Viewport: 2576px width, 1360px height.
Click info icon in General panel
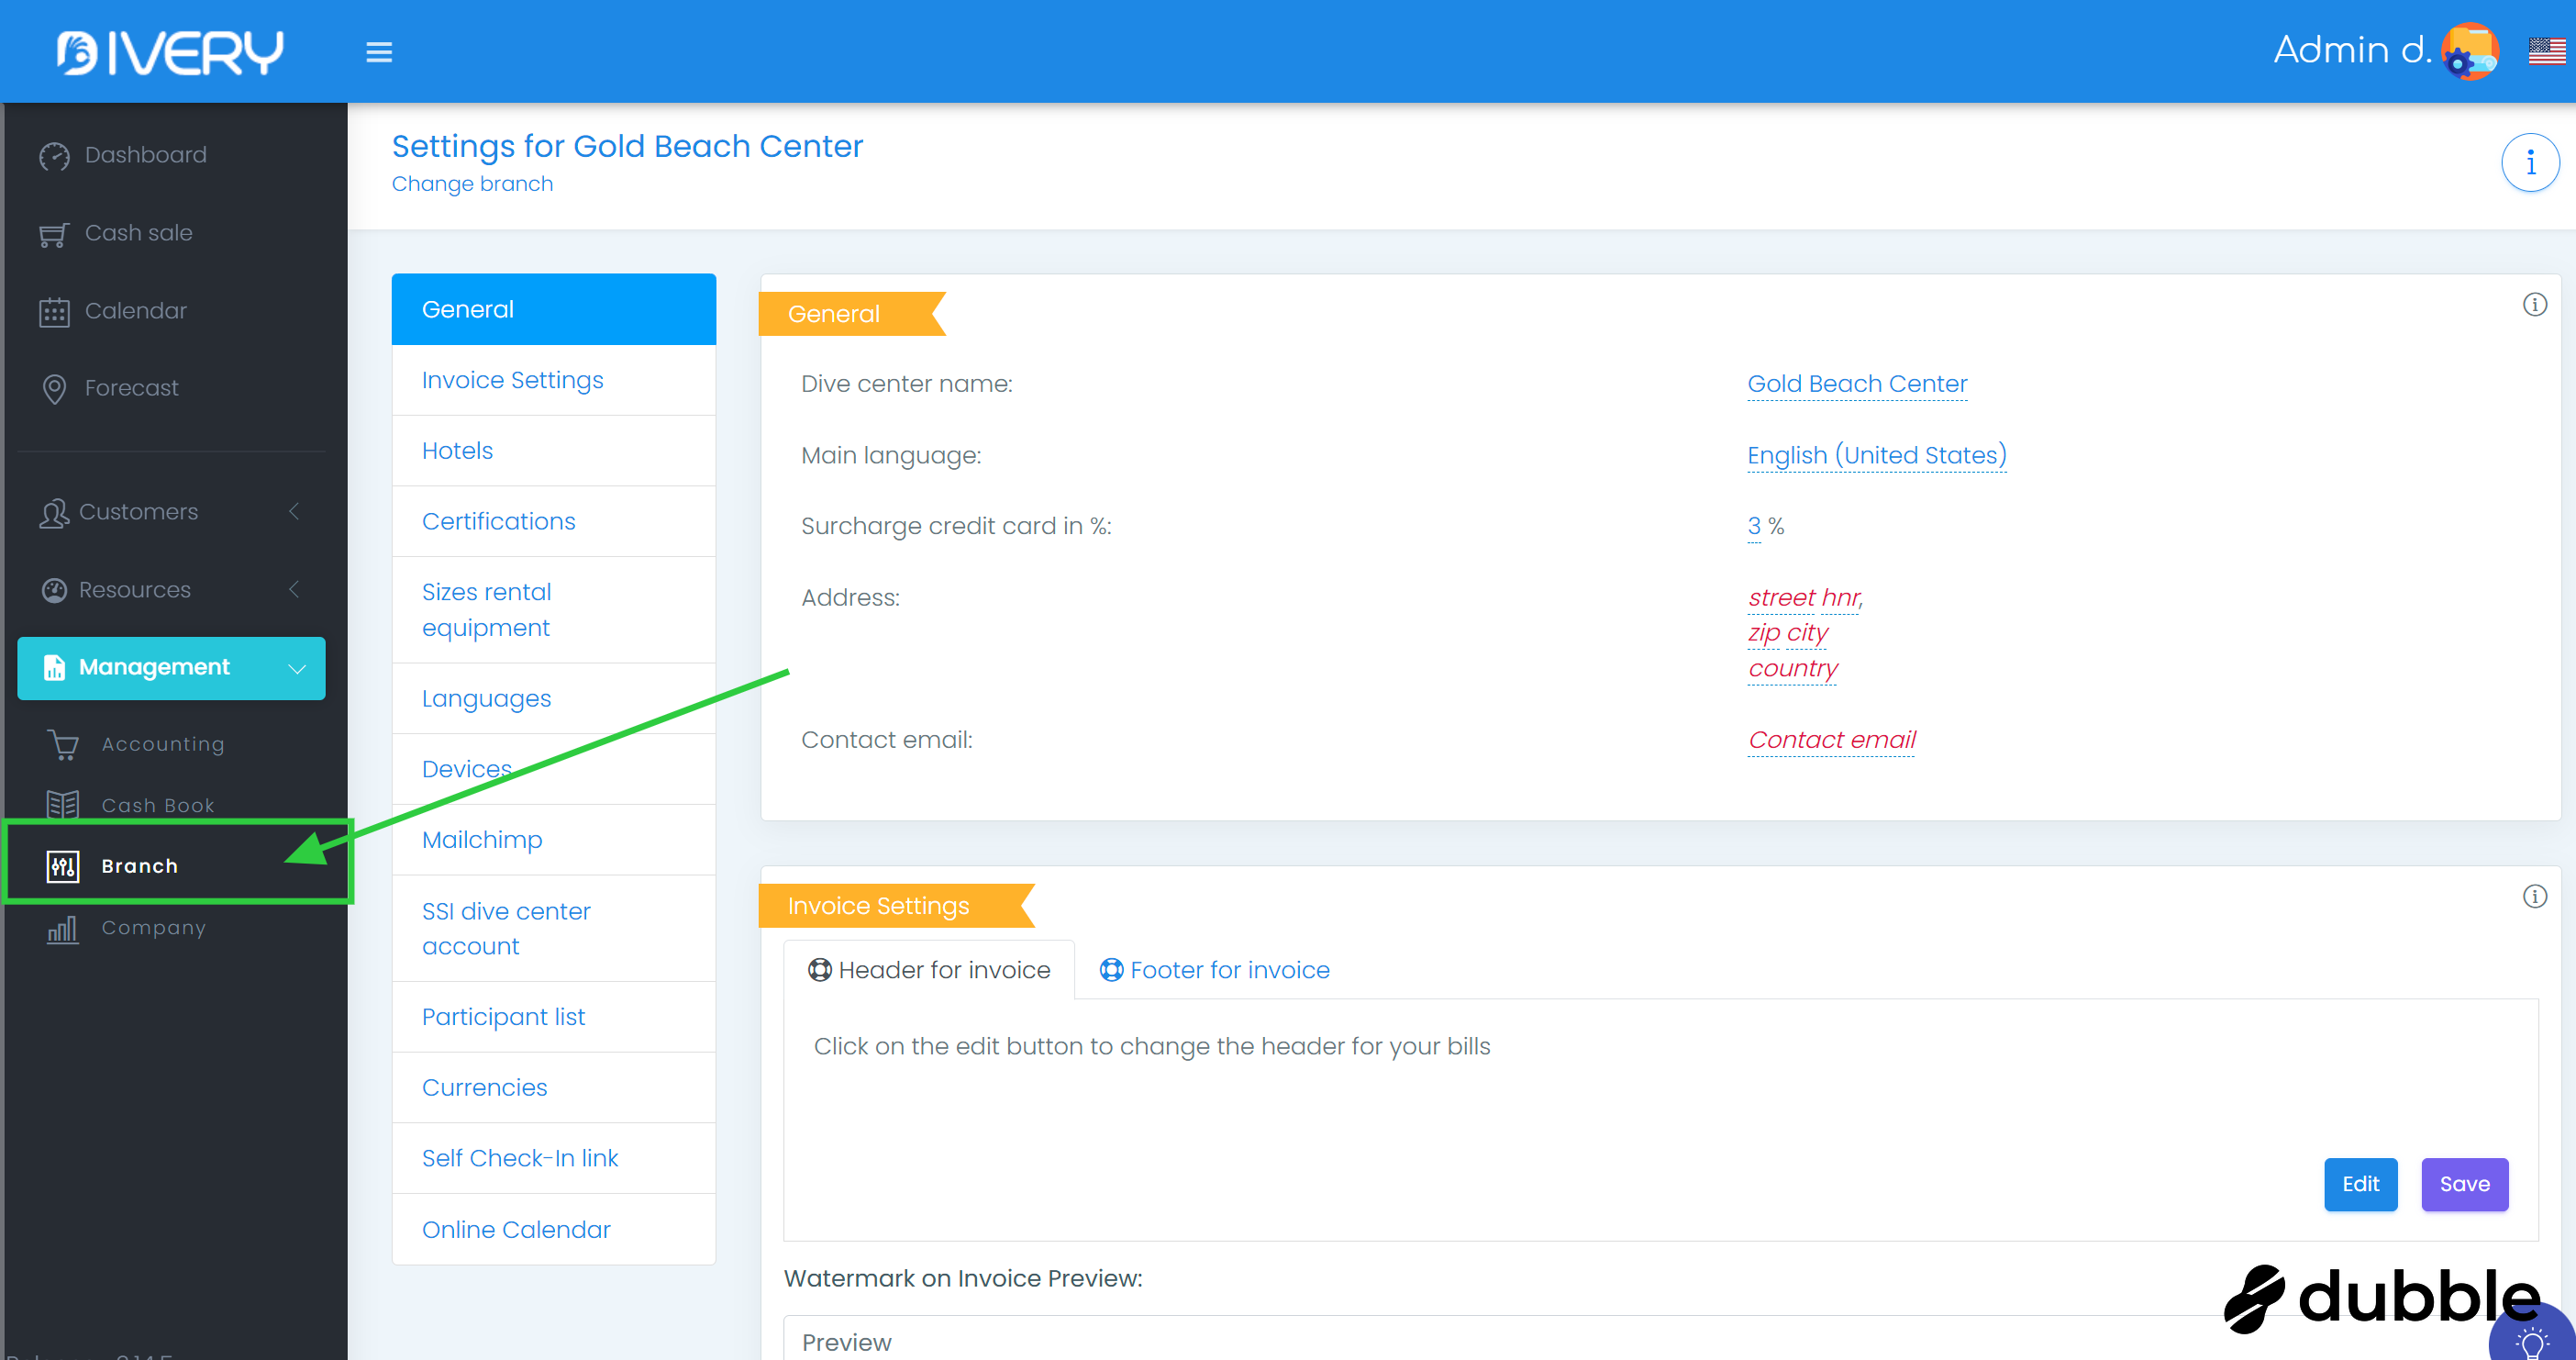pos(2533,305)
